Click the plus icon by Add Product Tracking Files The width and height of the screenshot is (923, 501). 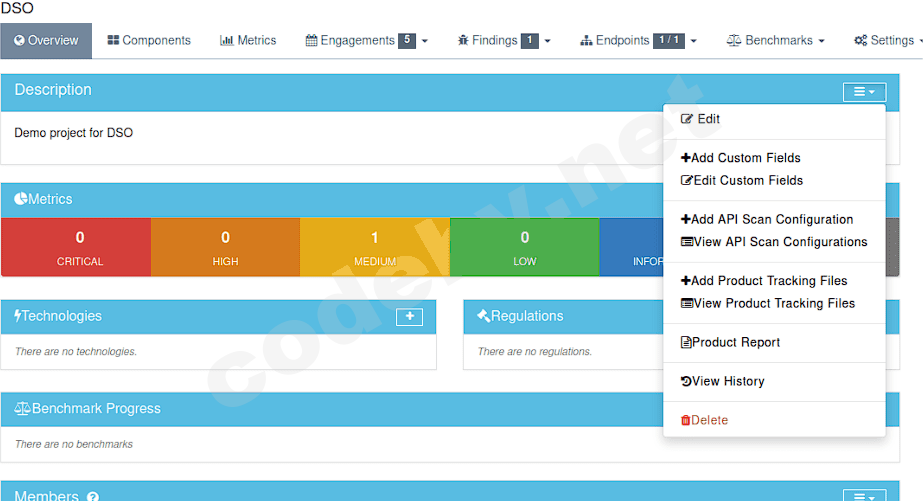[x=685, y=281]
